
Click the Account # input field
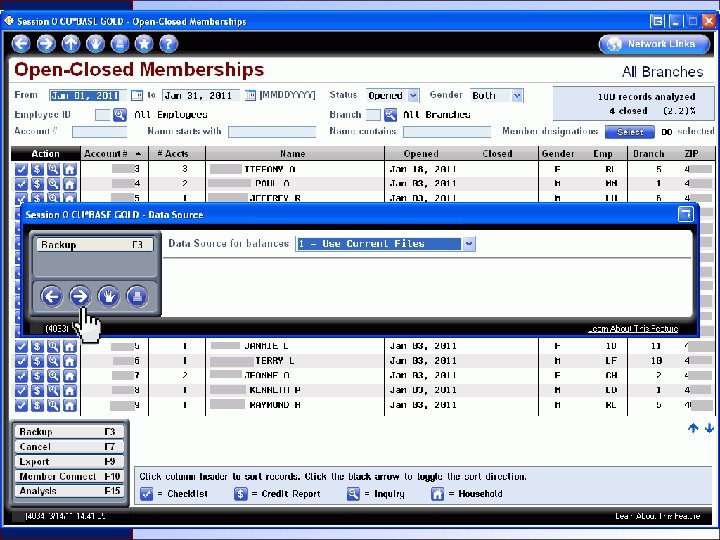point(99,132)
